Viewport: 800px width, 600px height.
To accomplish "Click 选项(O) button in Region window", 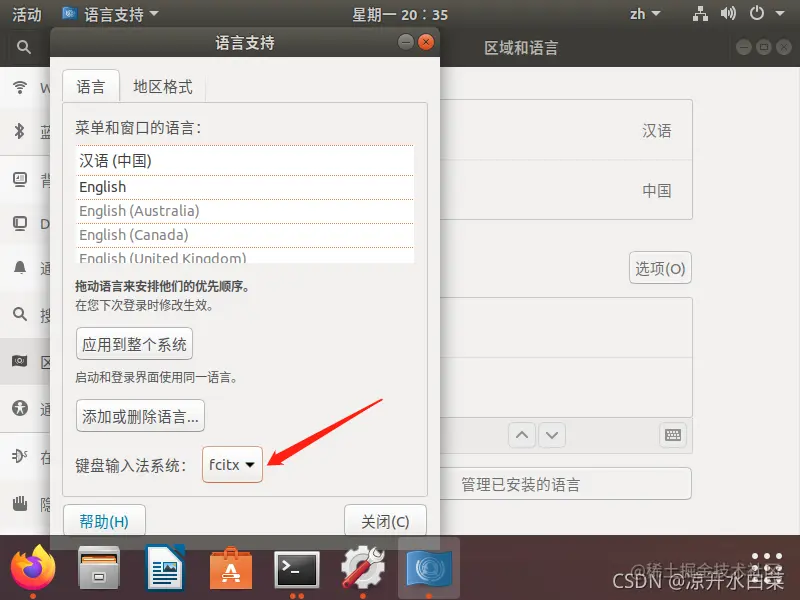I will click(660, 268).
